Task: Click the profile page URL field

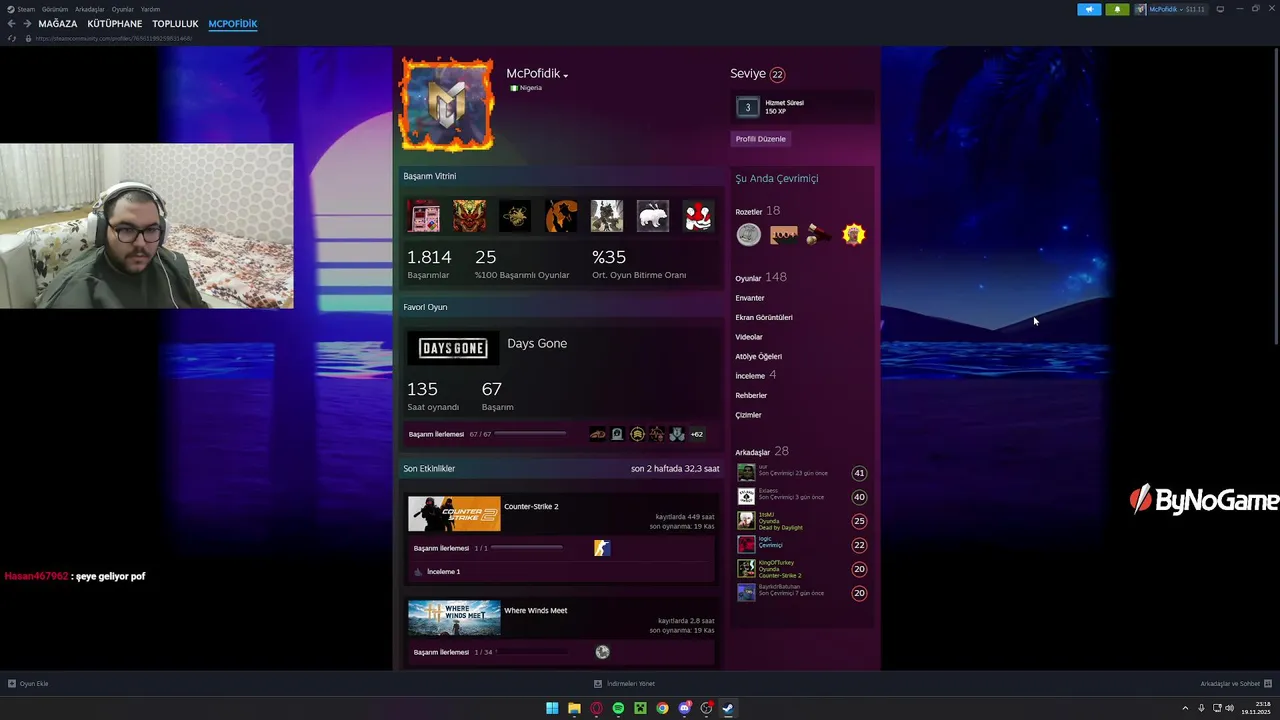Action: coord(114,38)
